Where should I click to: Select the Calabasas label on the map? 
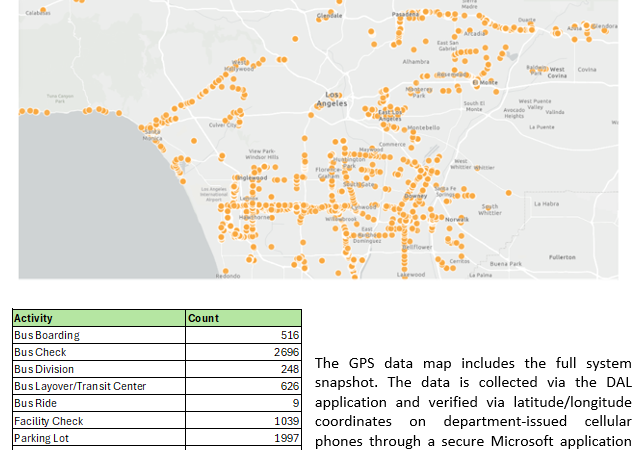(36, 12)
